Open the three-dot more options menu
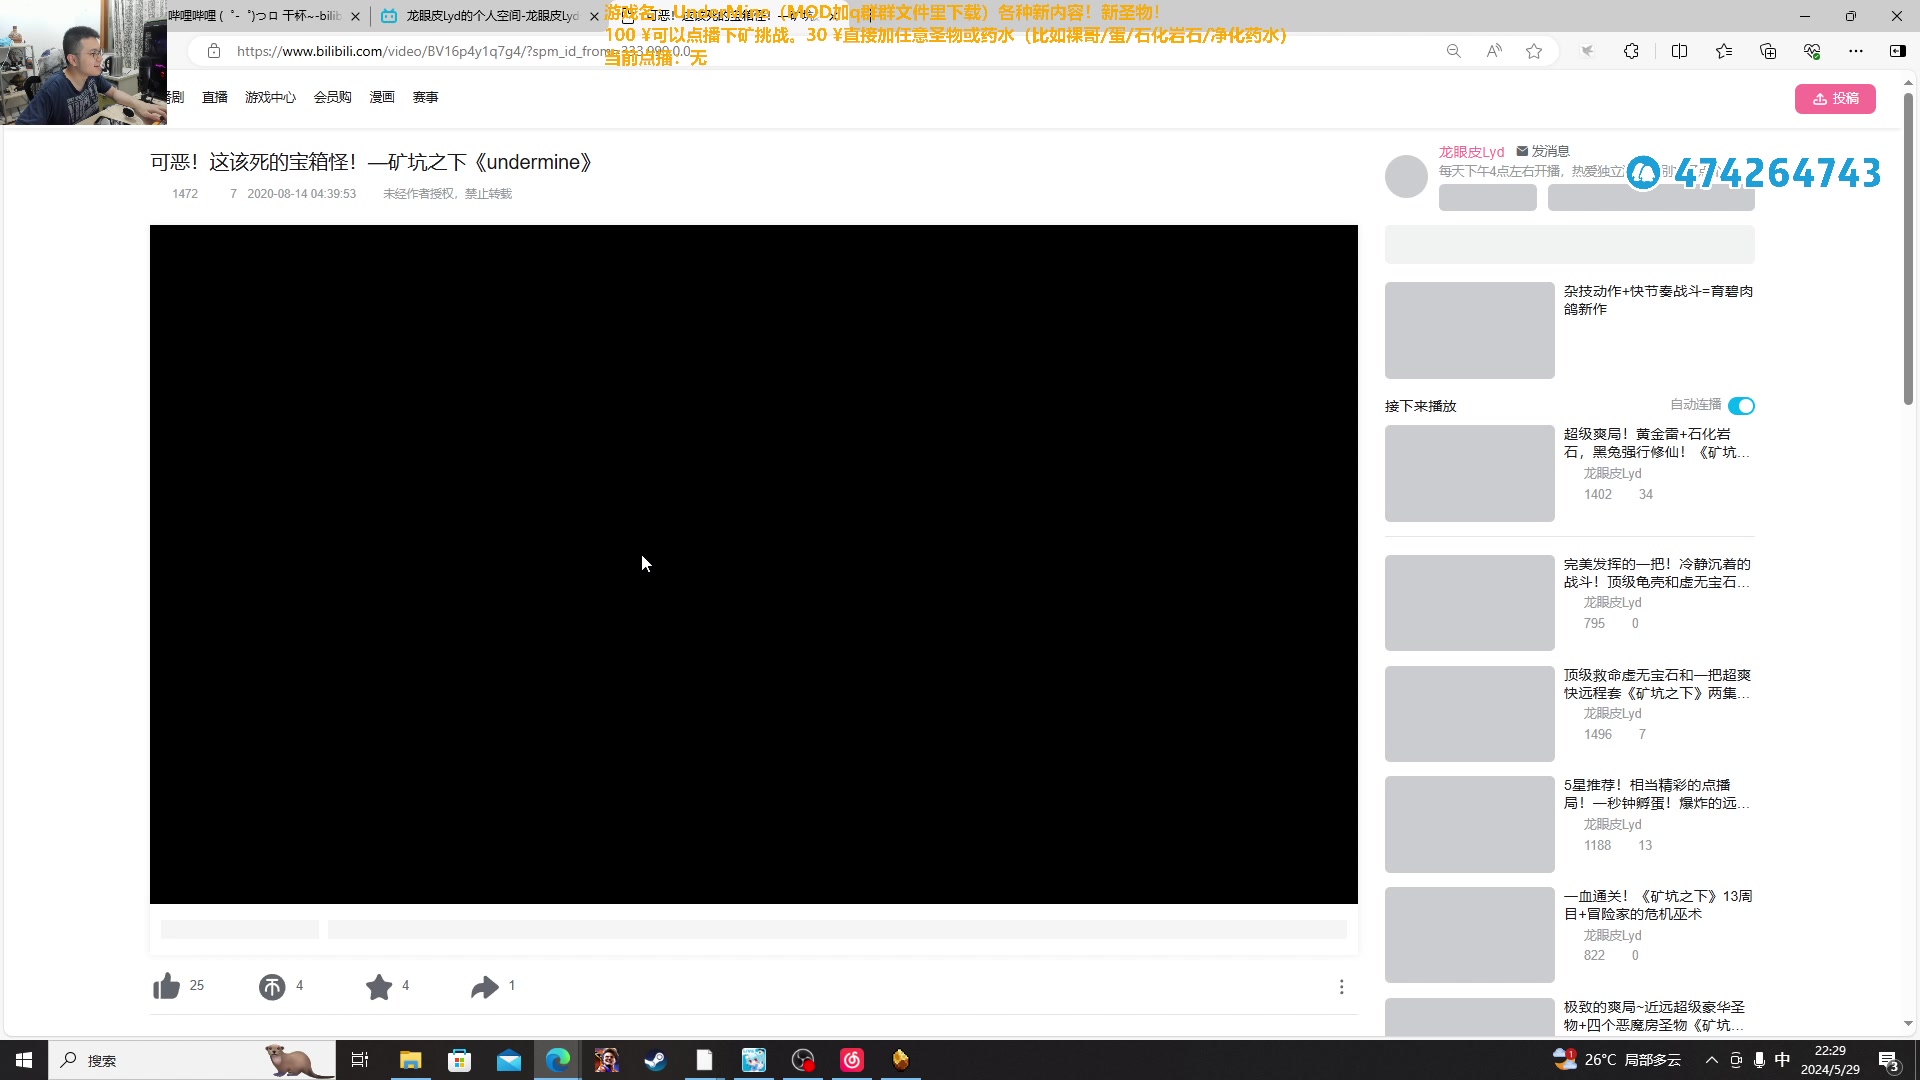This screenshot has height=1080, width=1920. coord(1341,987)
